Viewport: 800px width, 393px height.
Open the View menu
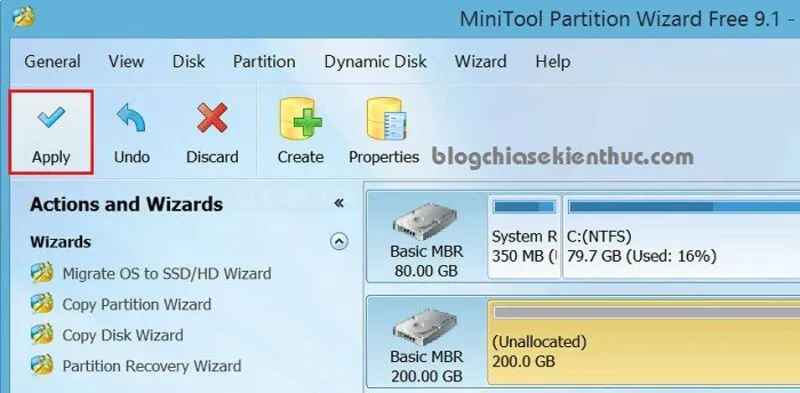[x=126, y=62]
